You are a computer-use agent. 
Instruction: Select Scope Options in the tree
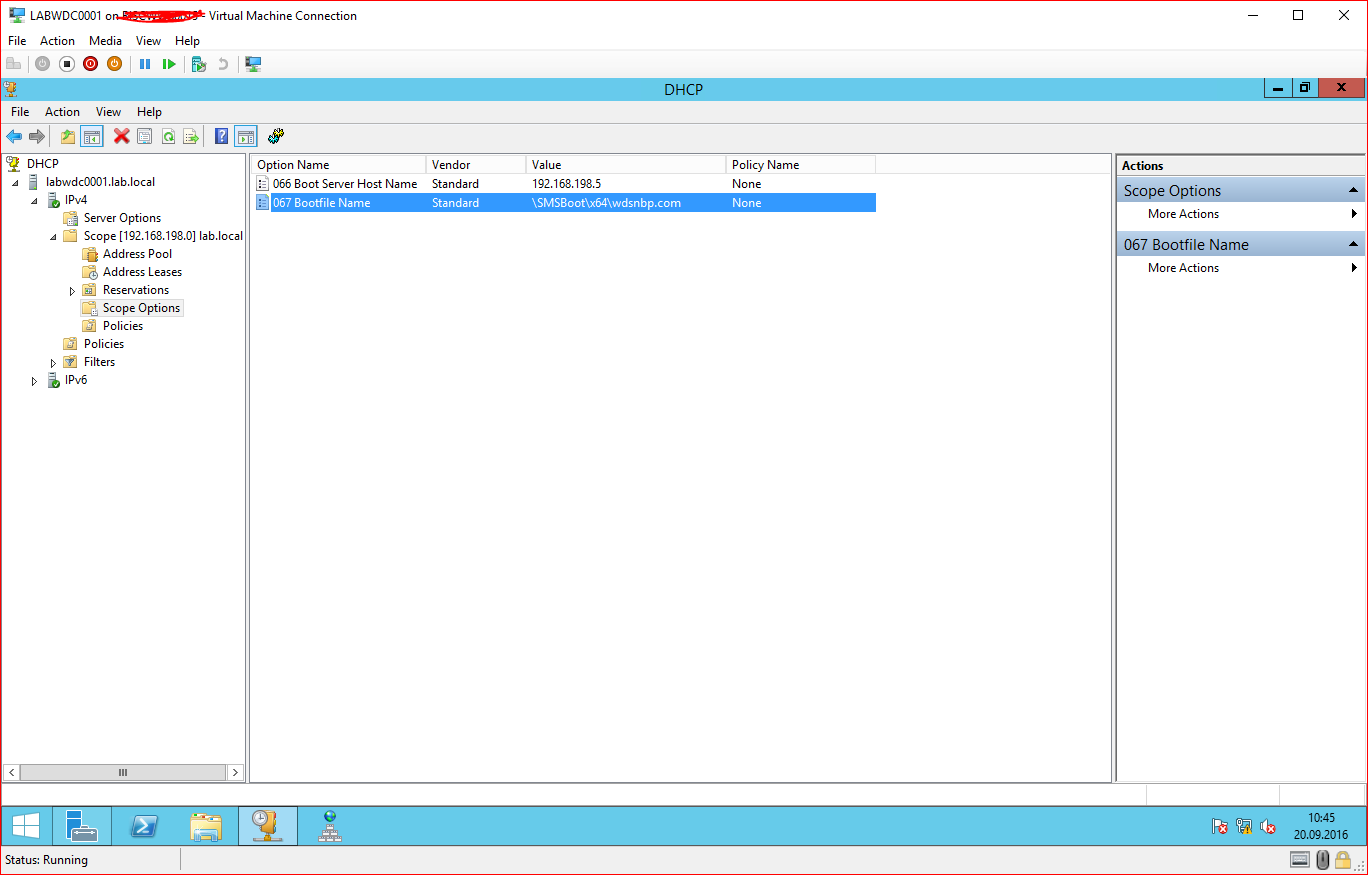[141, 308]
